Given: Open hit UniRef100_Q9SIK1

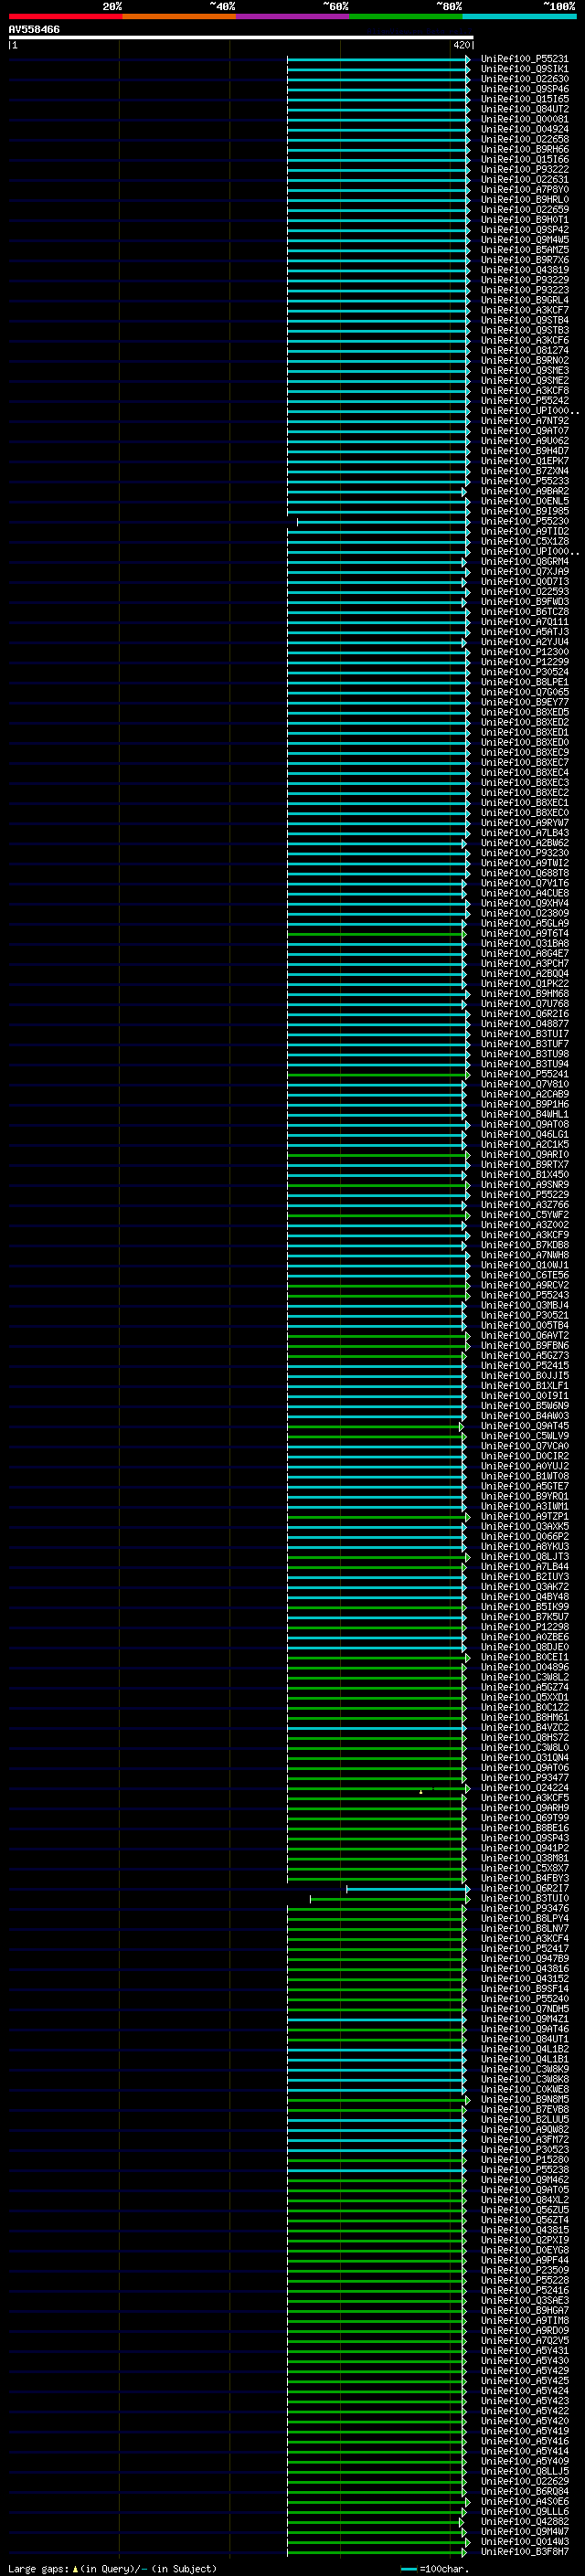Looking at the screenshot, I should pos(525,69).
